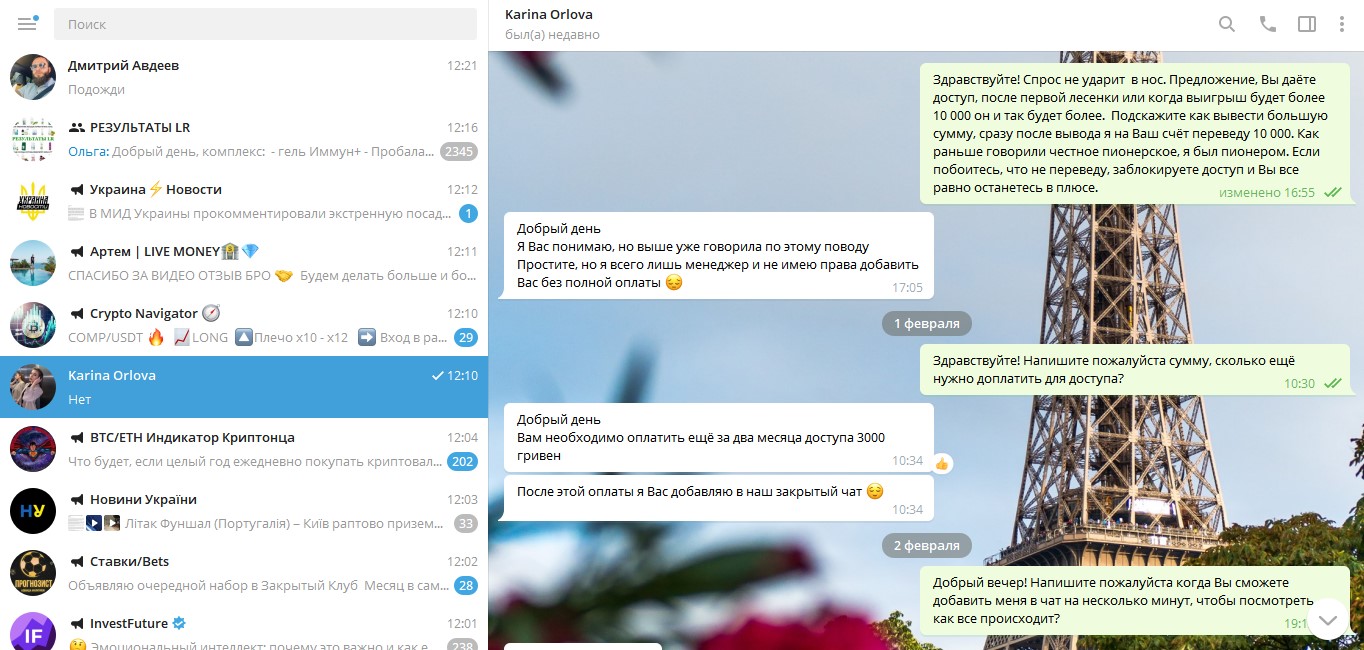Open the Артем | LIVE MONEY channel
Image resolution: width=1364 pixels, height=650 pixels.
(244, 263)
